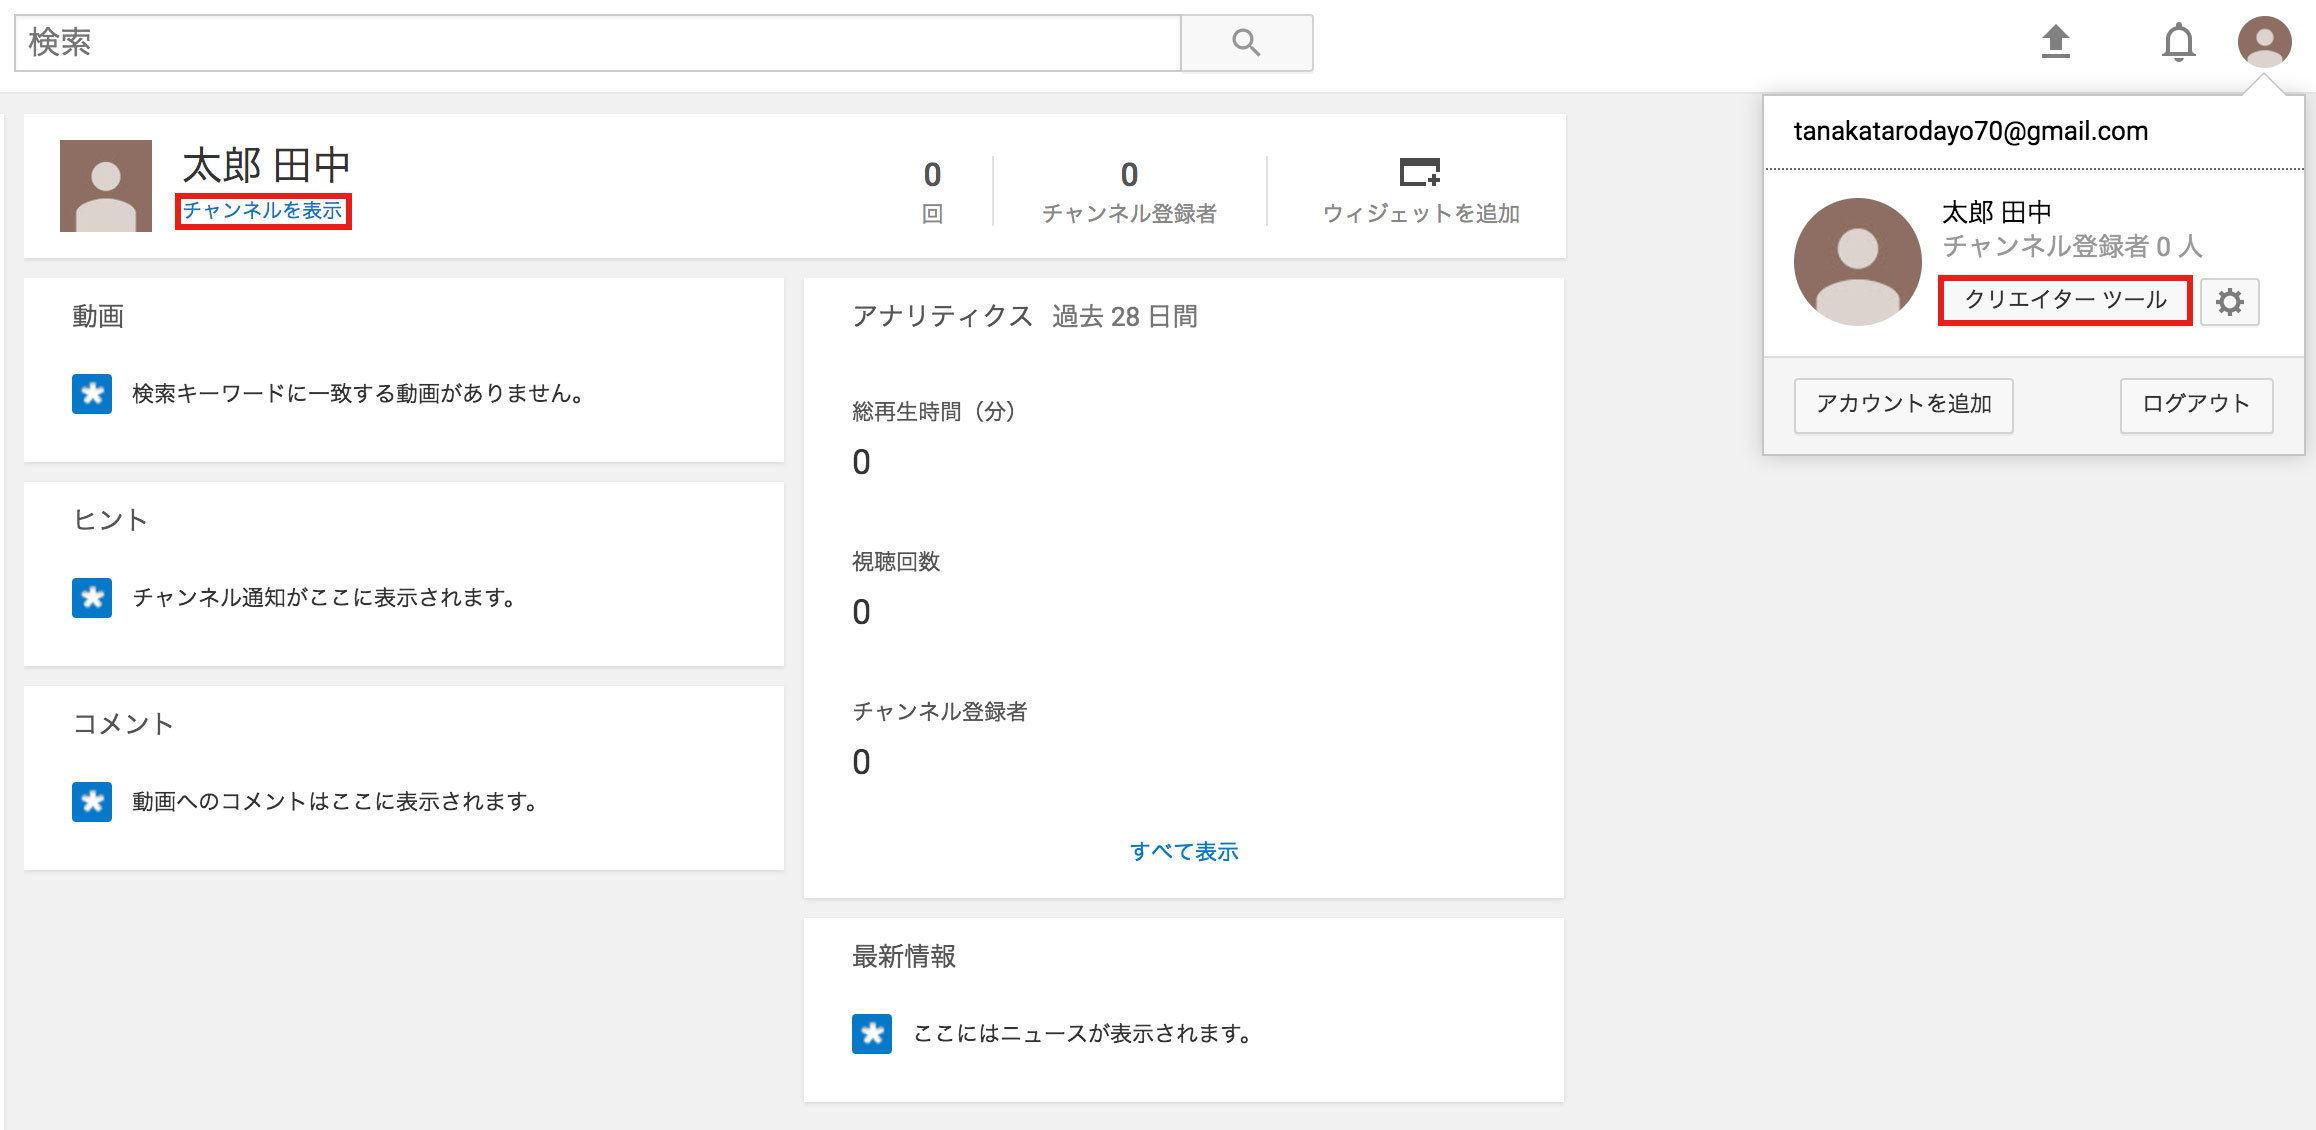Click the コメント card title
This screenshot has width=2316, height=1130.
[x=123, y=724]
